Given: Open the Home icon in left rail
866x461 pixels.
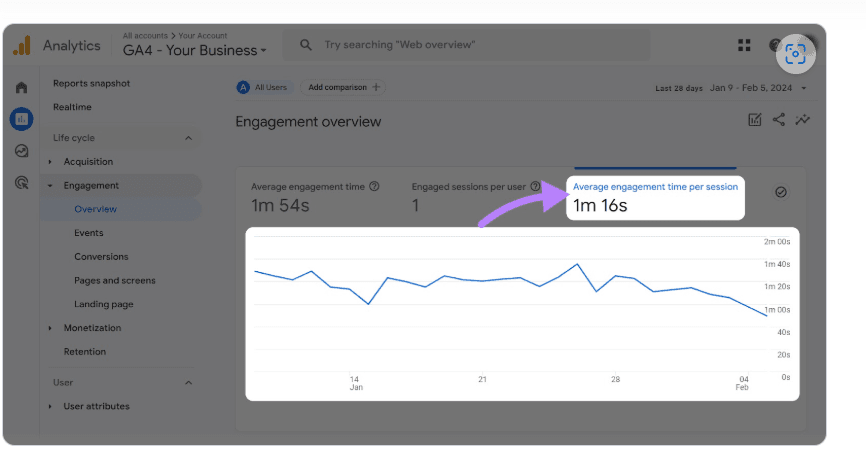Looking at the screenshot, I should coord(22,87).
